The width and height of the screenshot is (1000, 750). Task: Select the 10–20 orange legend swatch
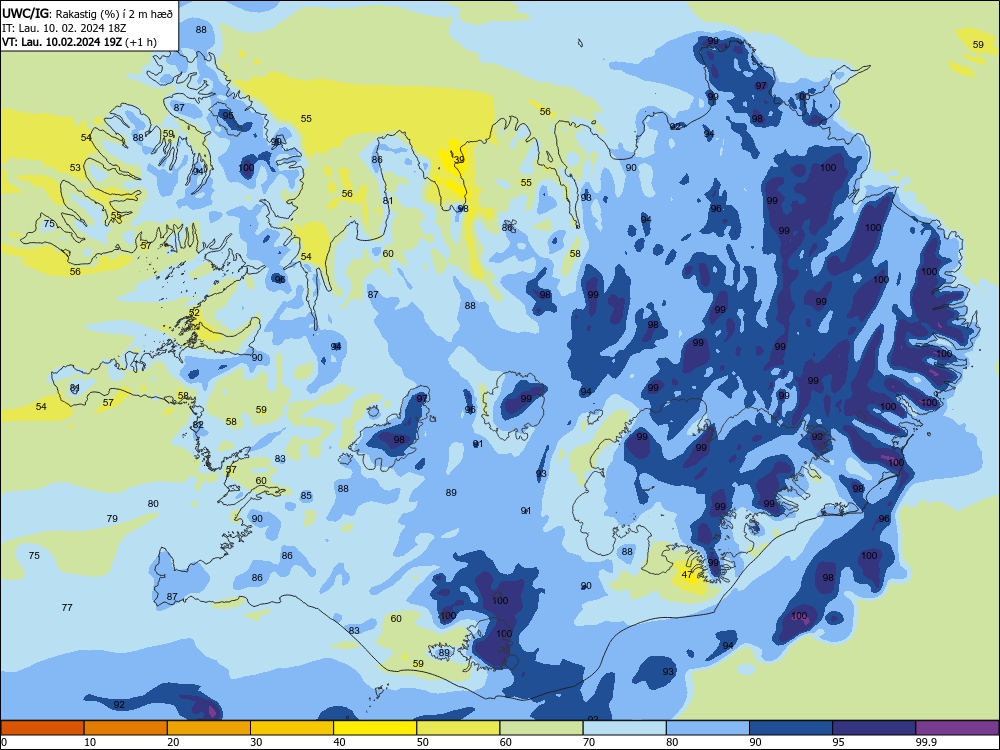(126, 728)
